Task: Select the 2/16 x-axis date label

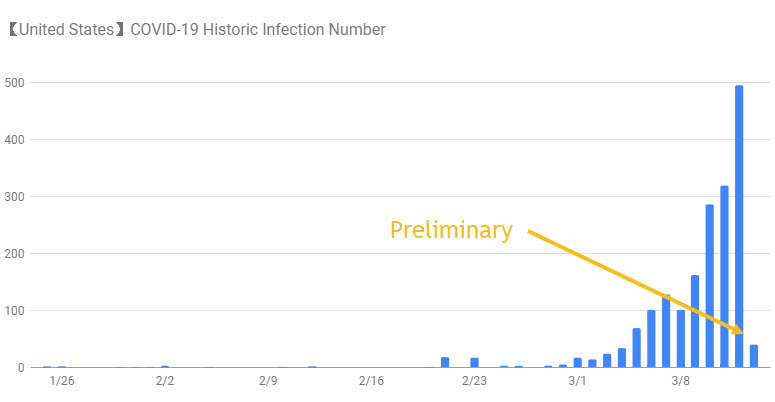Action: [371, 381]
